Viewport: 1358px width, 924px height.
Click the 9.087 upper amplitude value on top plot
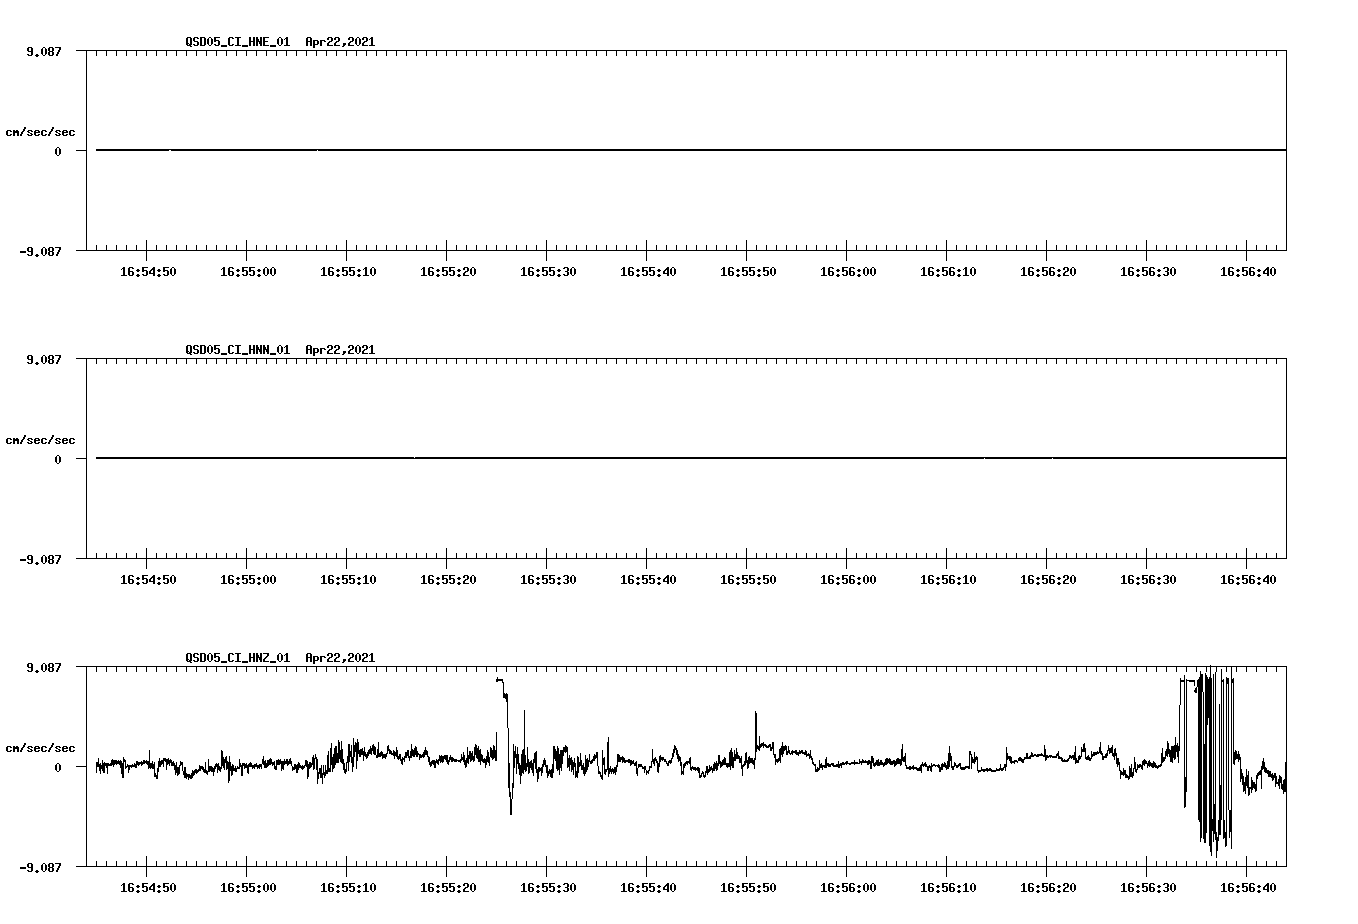[44, 52]
